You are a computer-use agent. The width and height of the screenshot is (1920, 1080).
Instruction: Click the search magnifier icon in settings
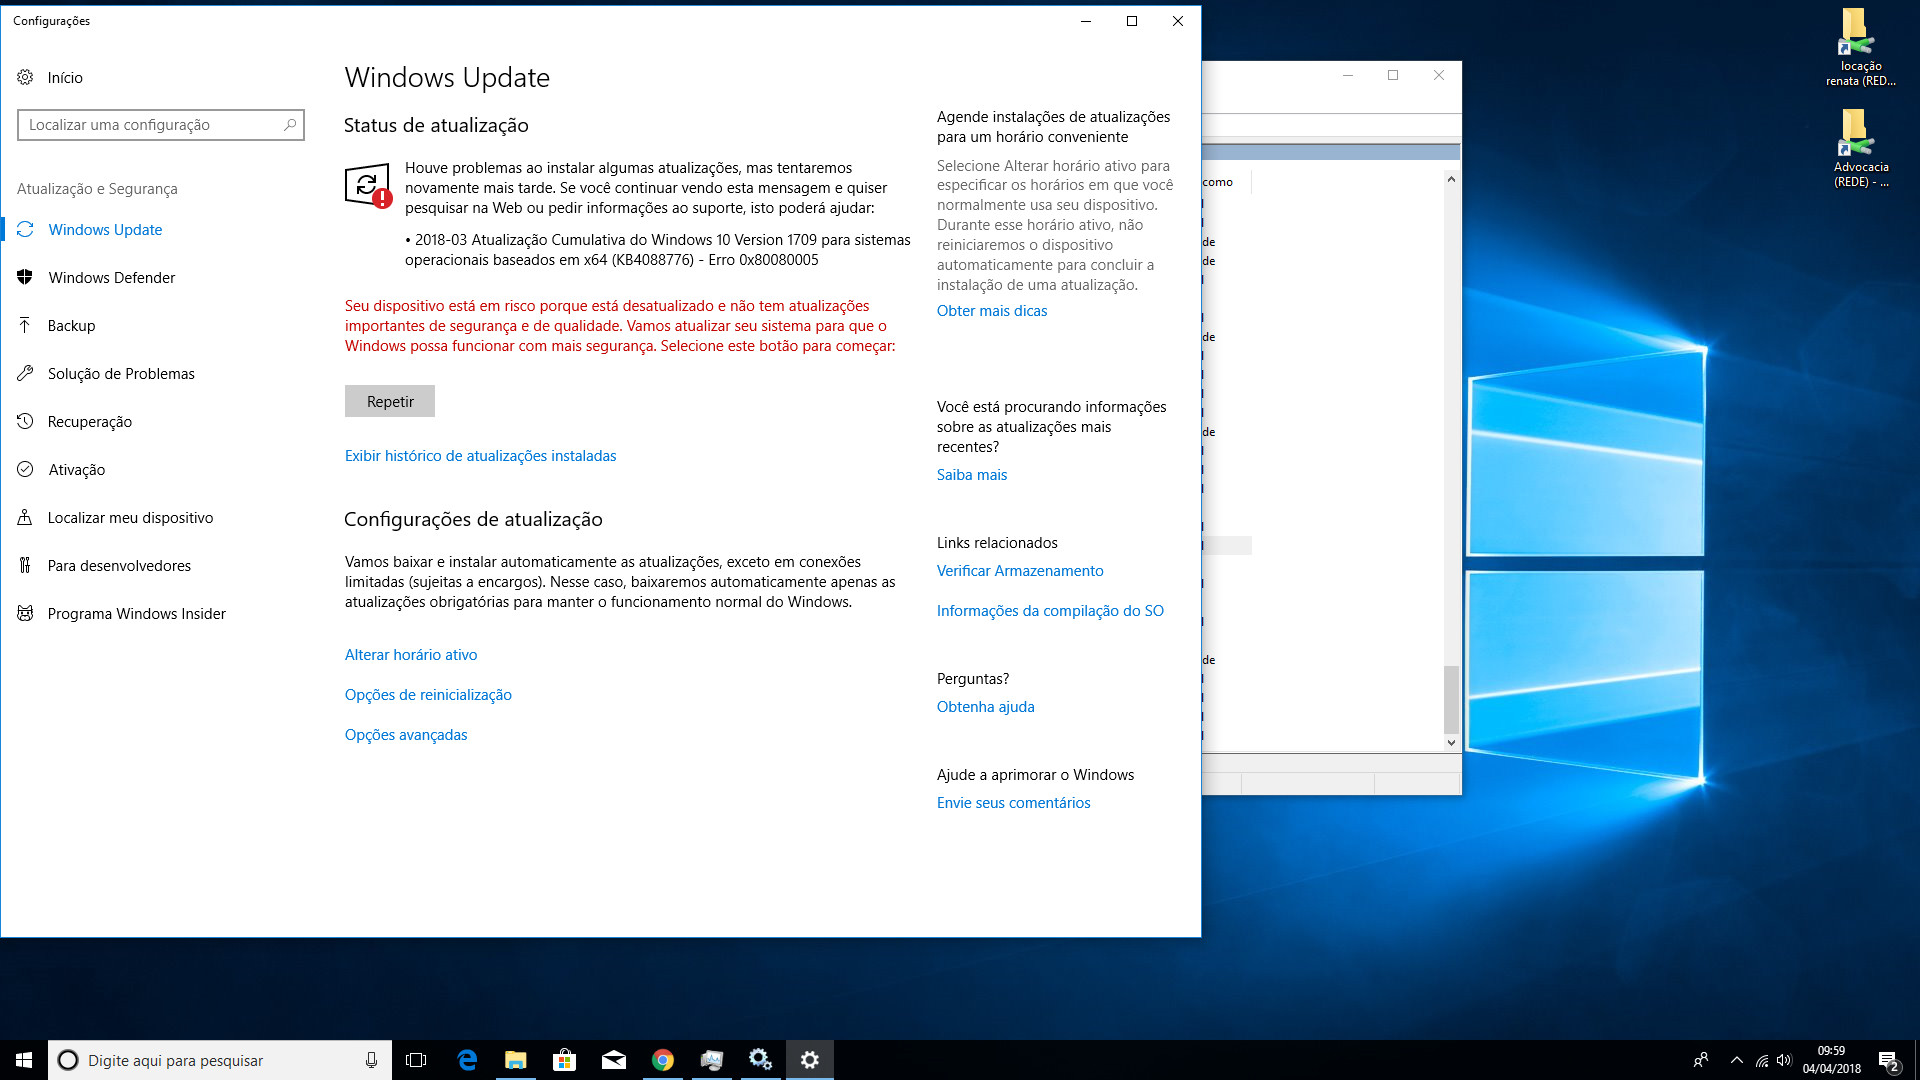tap(290, 125)
